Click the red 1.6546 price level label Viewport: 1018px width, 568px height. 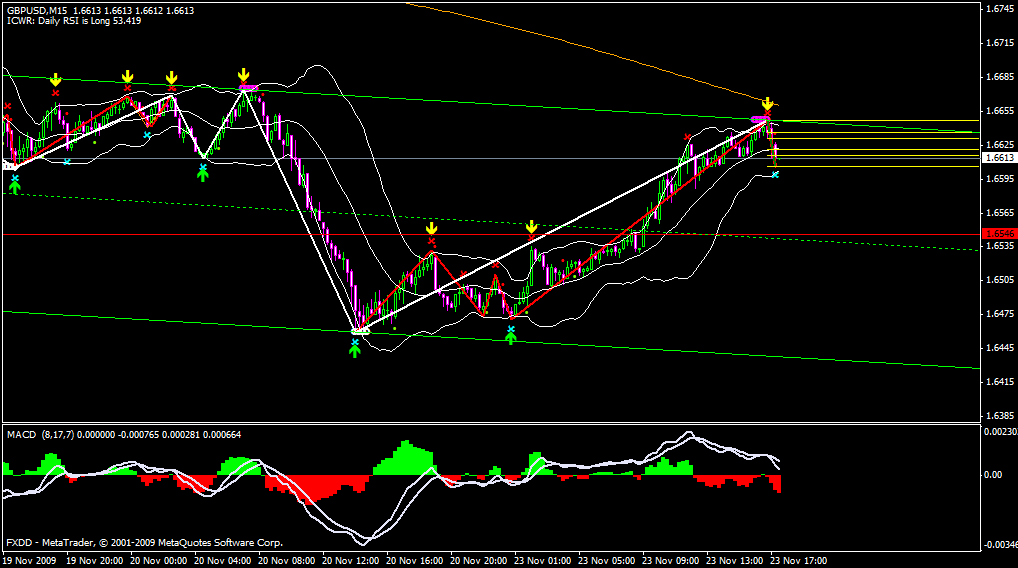tap(999, 233)
